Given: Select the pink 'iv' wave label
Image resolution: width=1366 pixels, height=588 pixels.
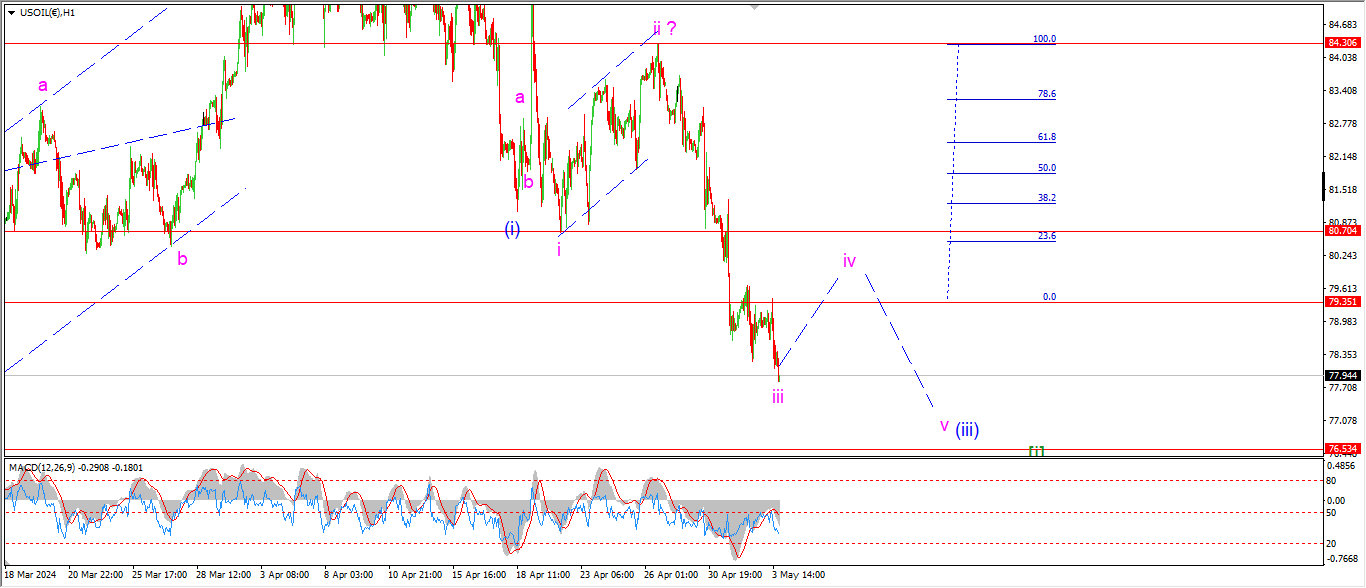Looking at the screenshot, I should pyautogui.click(x=849, y=261).
